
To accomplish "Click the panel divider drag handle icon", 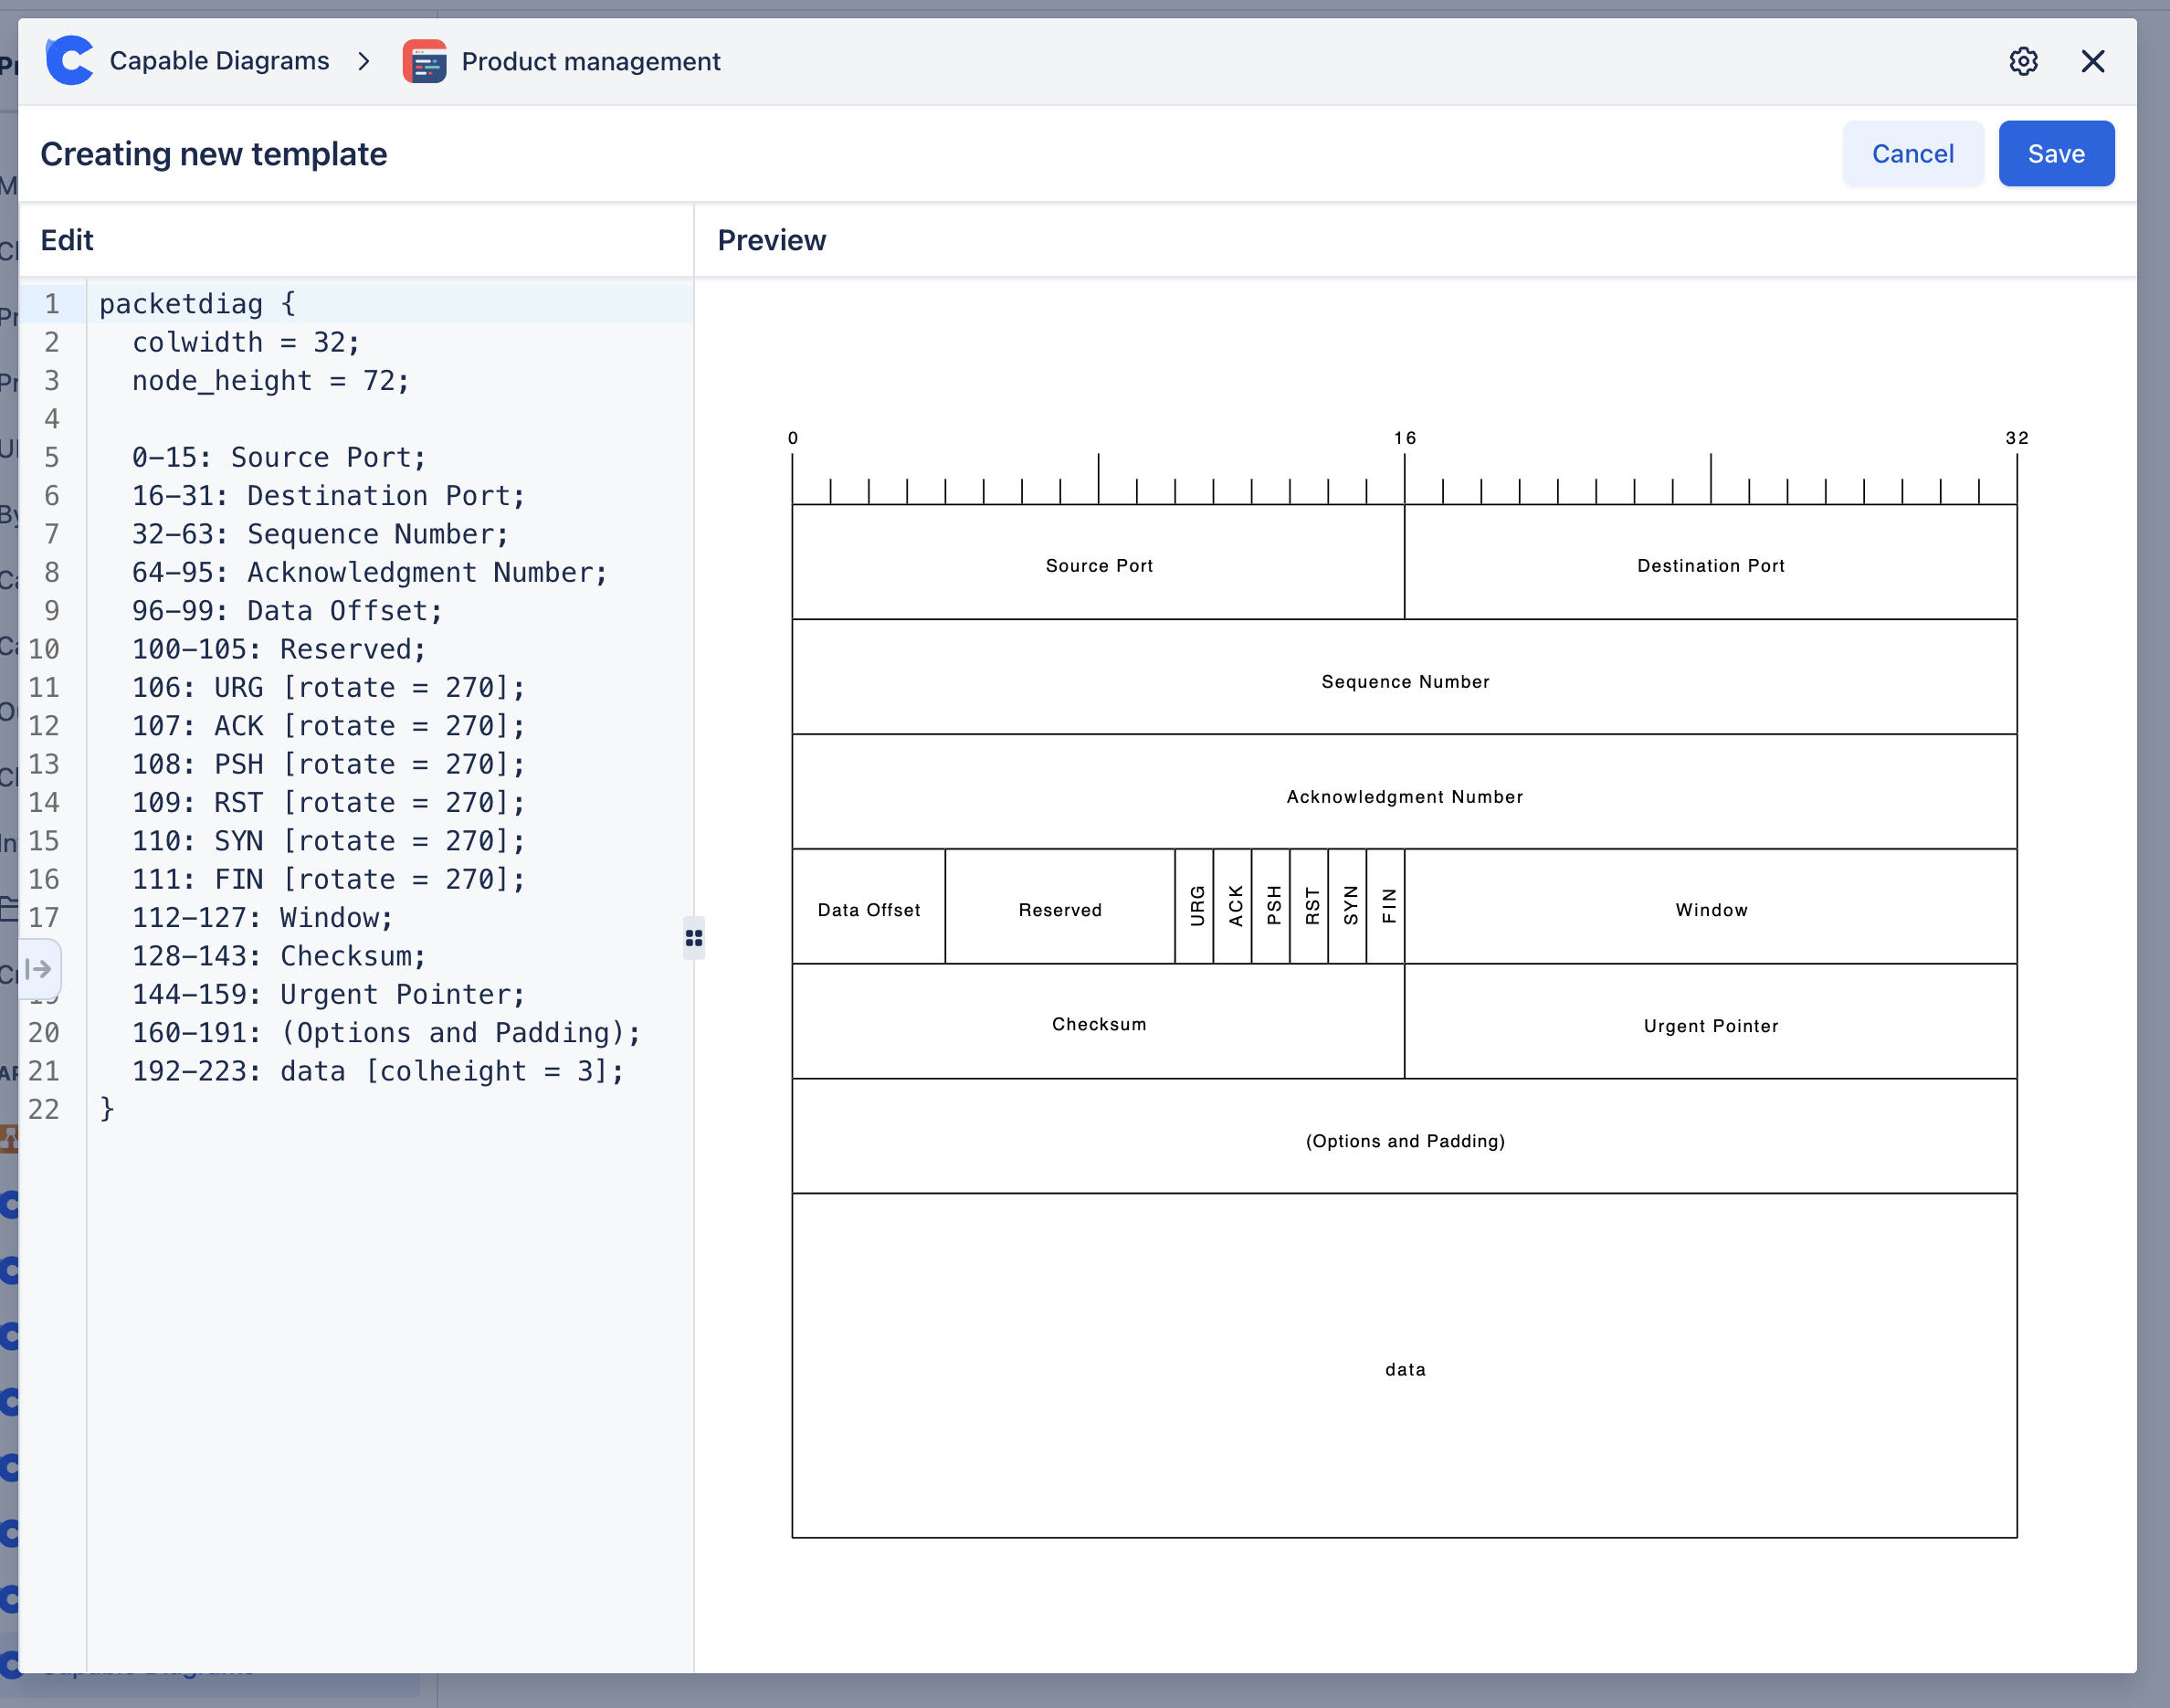I will click(x=694, y=938).
